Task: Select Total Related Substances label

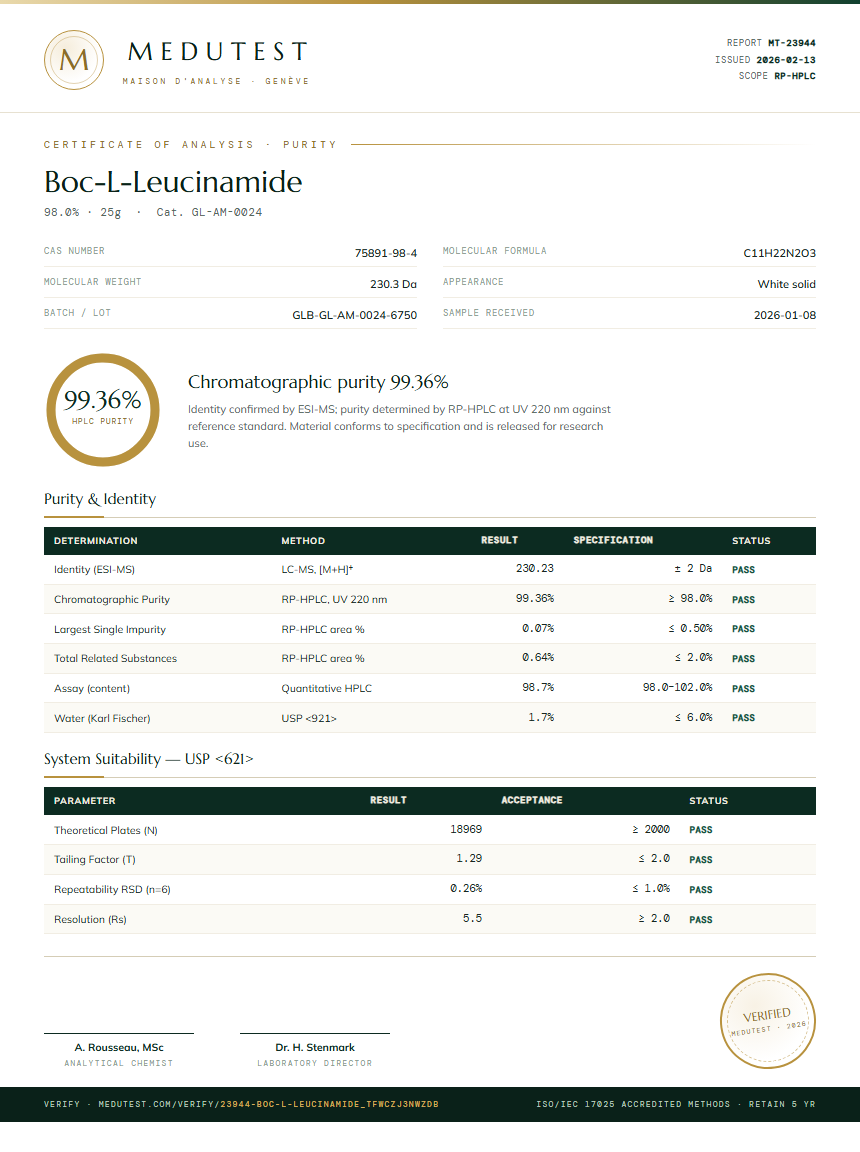Action: coord(115,658)
